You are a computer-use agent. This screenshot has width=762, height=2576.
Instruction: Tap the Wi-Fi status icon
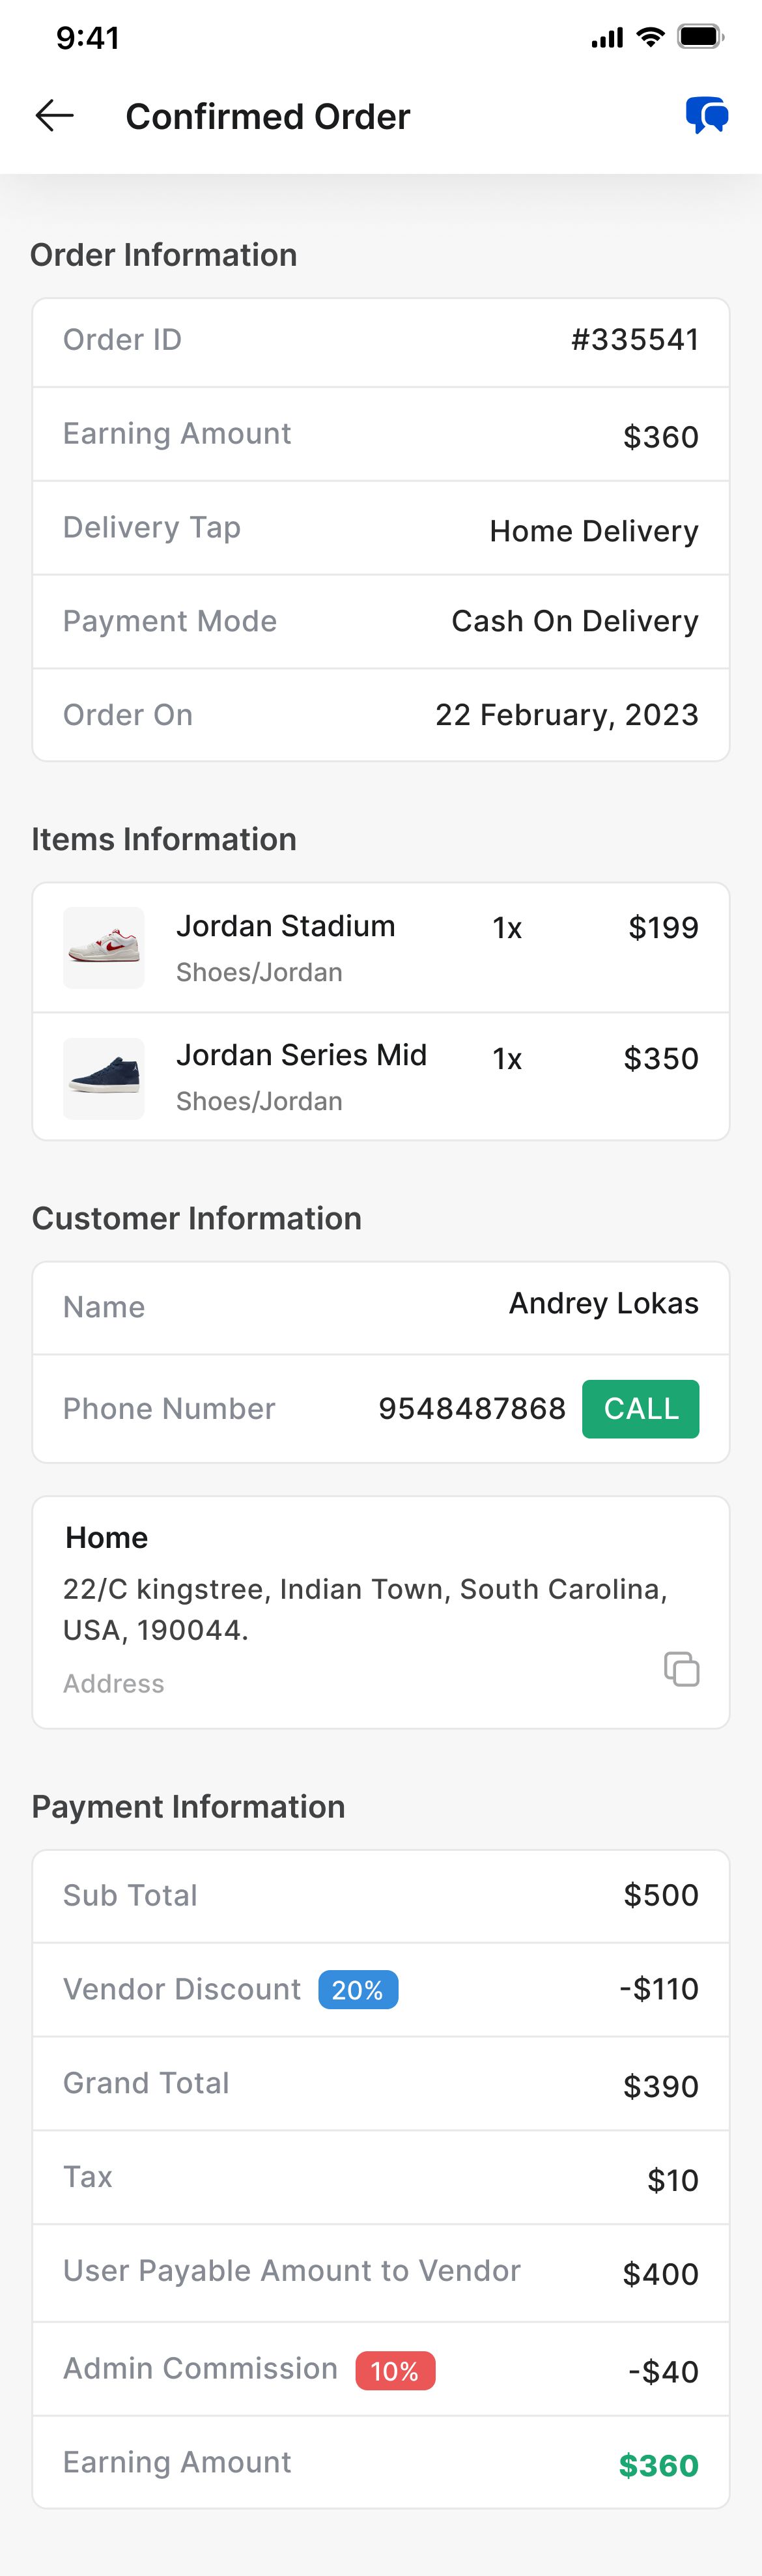coord(650,38)
